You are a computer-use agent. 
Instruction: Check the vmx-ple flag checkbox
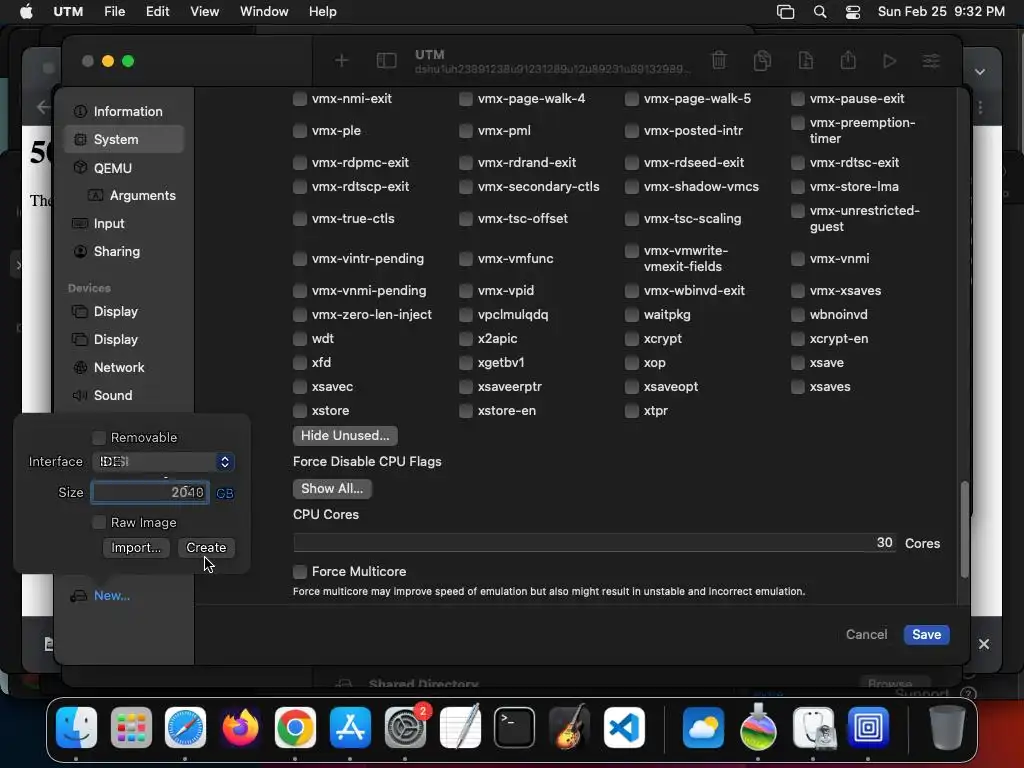pos(300,131)
